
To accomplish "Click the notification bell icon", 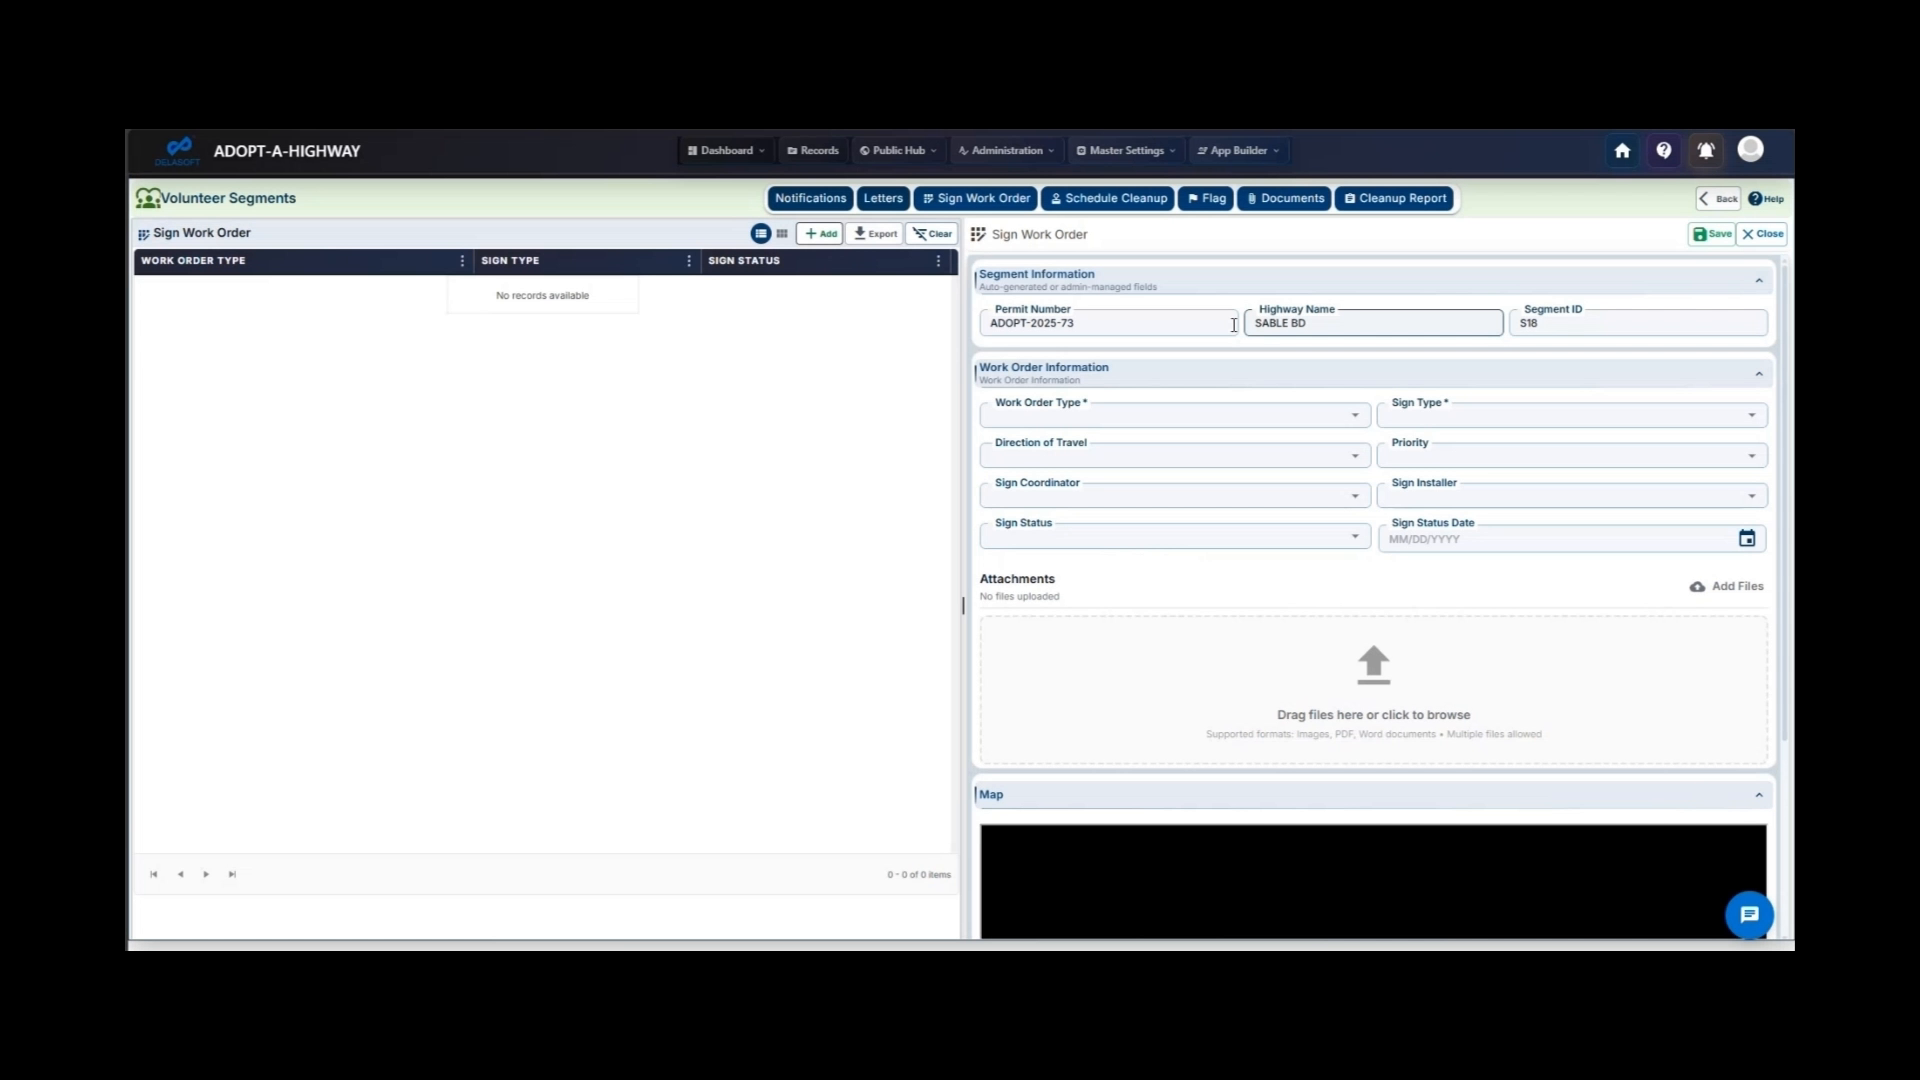I will pyautogui.click(x=1705, y=151).
